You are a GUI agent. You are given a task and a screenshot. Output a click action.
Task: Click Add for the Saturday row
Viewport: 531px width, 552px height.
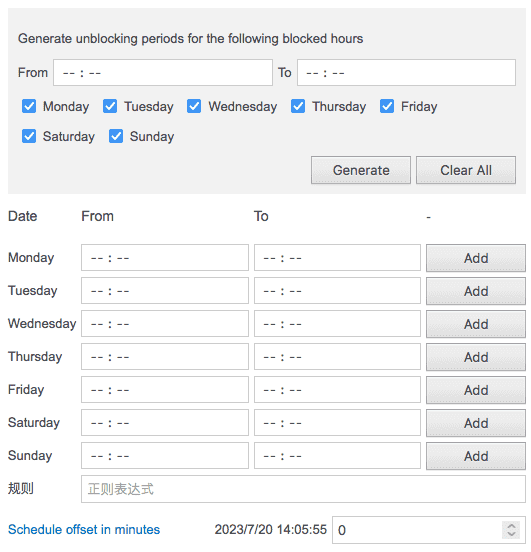pos(476,423)
